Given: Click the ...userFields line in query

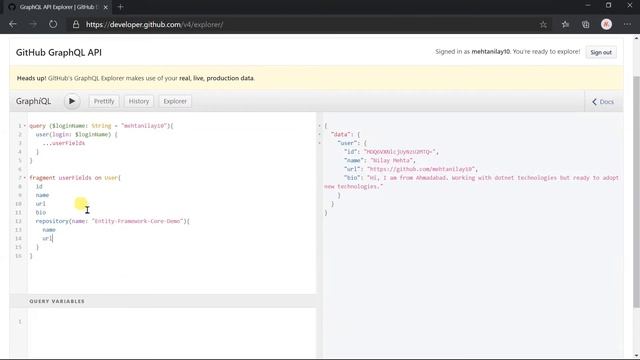Looking at the screenshot, I should (64, 143).
